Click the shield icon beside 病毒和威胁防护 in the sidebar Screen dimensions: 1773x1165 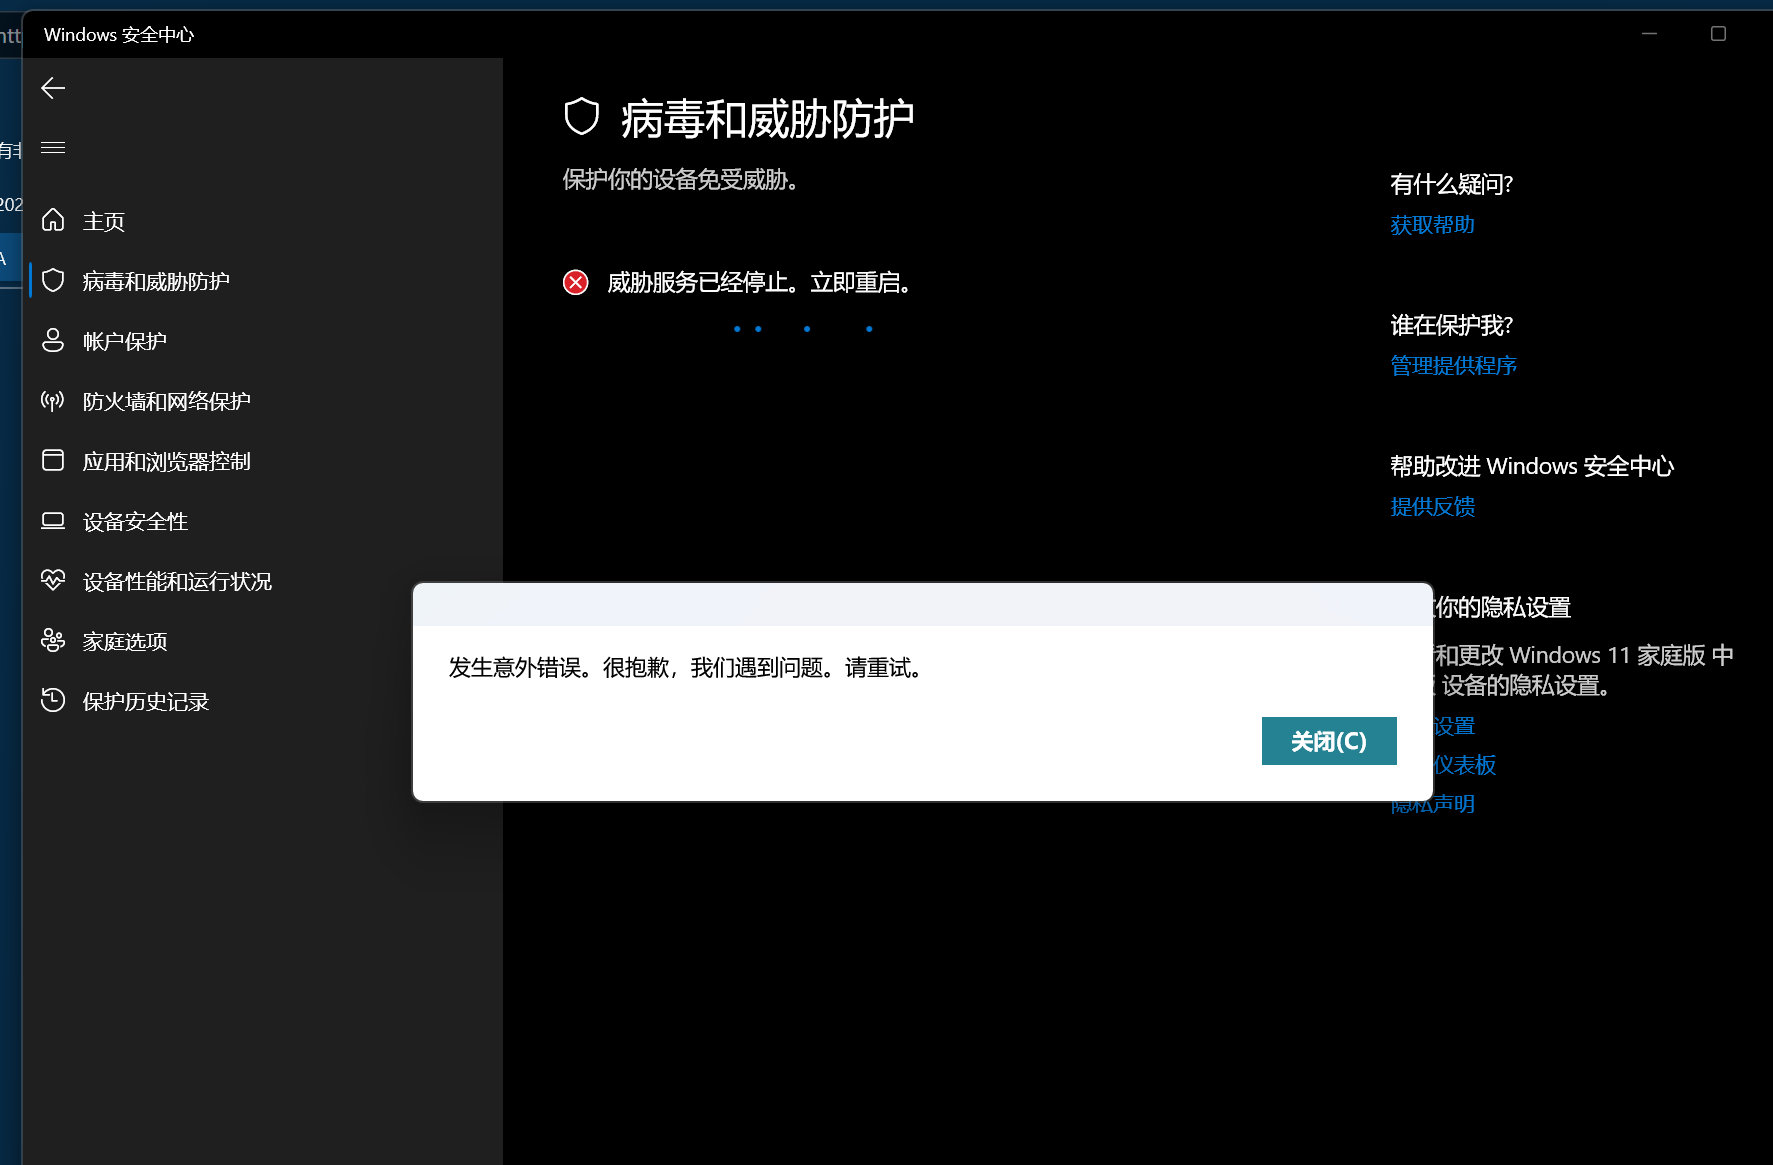click(53, 280)
